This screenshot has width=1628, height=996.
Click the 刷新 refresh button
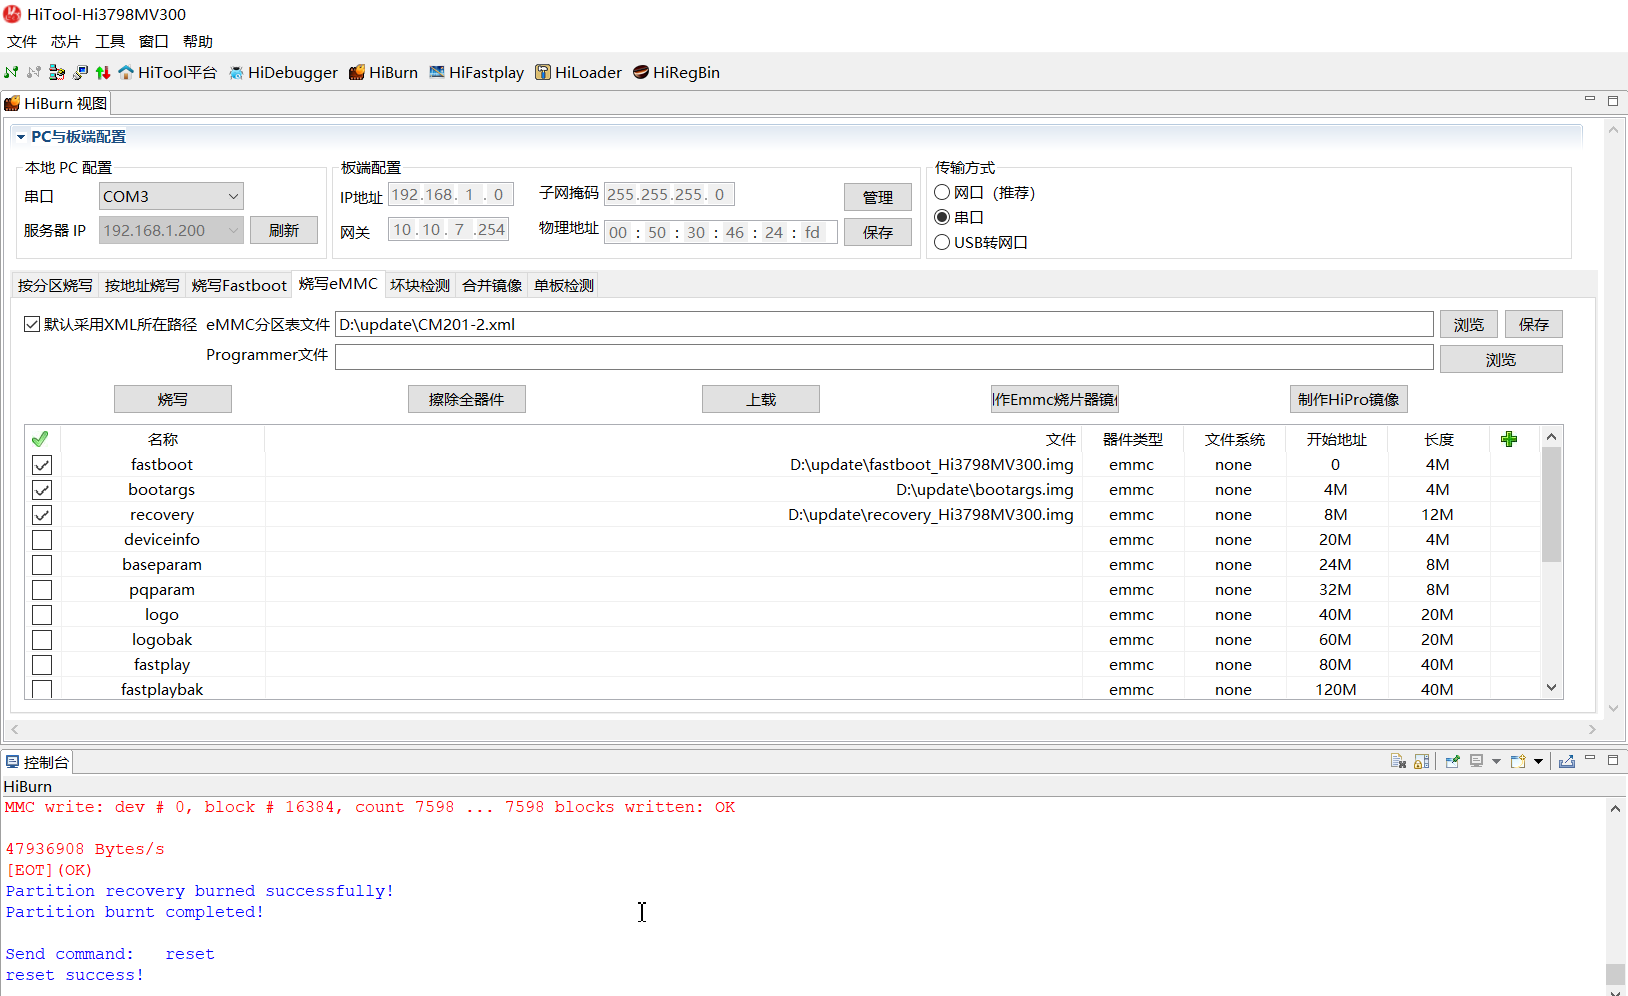point(284,230)
